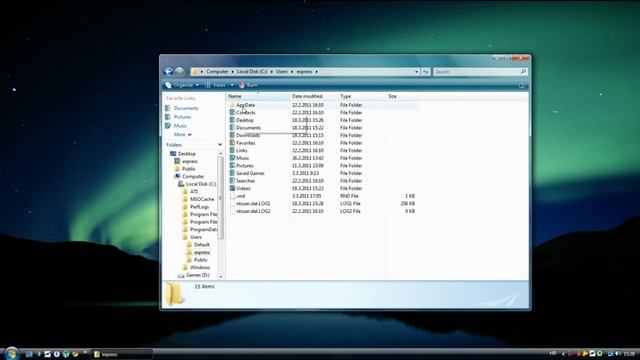Click the 256 KB size cell
640x360 pixels.
(x=407, y=203)
